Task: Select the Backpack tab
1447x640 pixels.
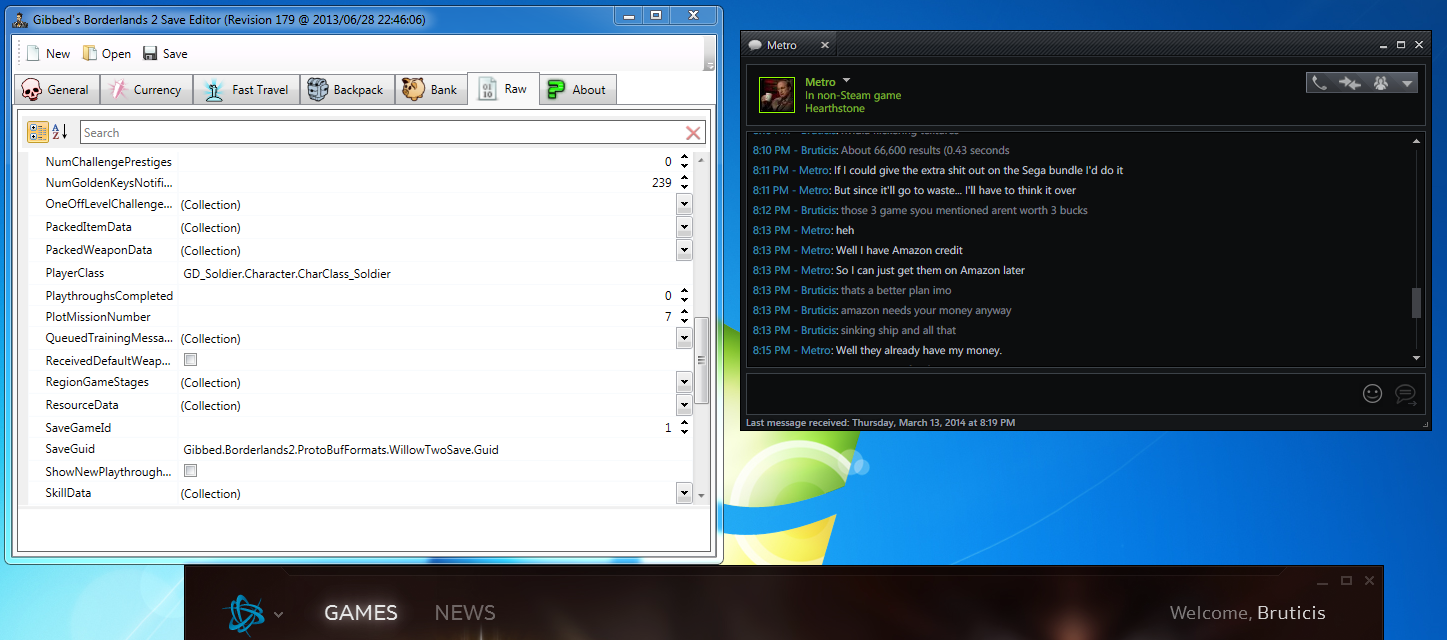Action: 347,89
